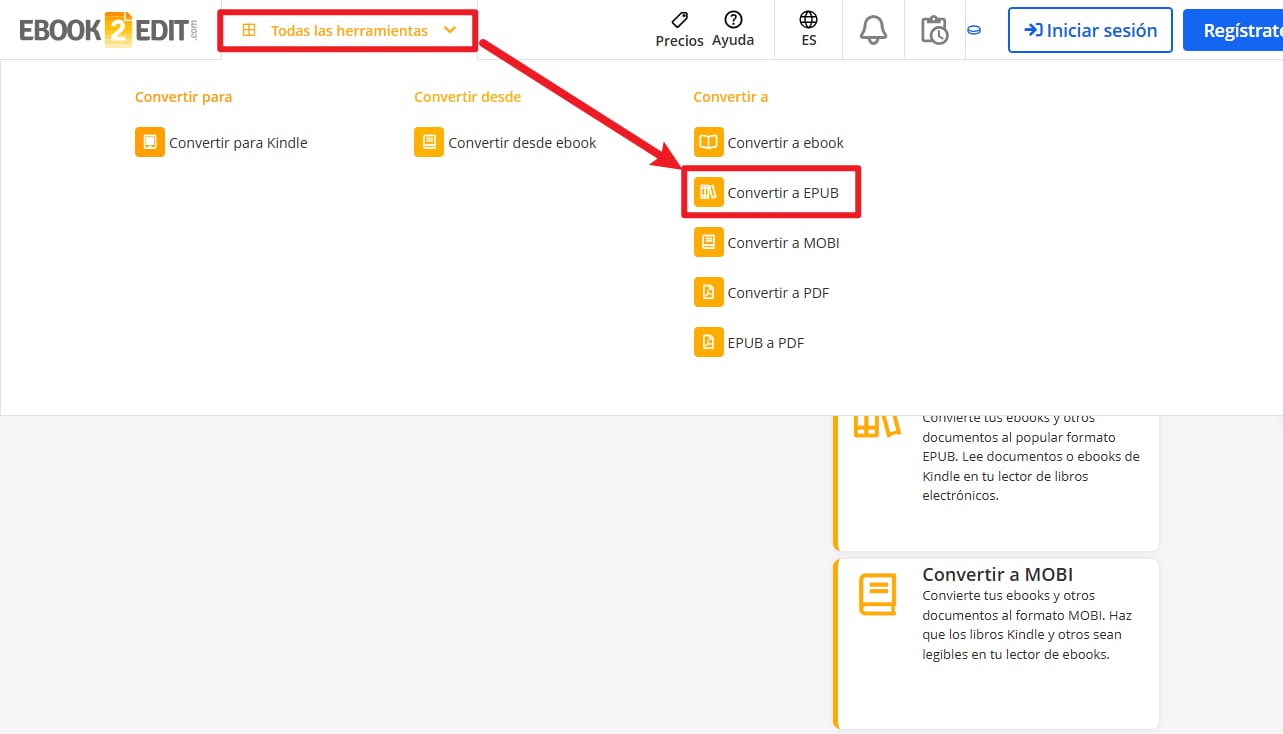Open the Convertir a MOBI card

tap(997, 643)
